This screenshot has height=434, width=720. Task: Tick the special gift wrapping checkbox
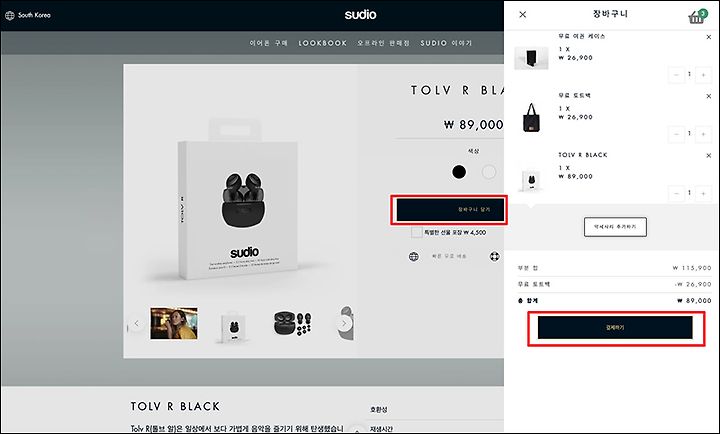click(416, 232)
